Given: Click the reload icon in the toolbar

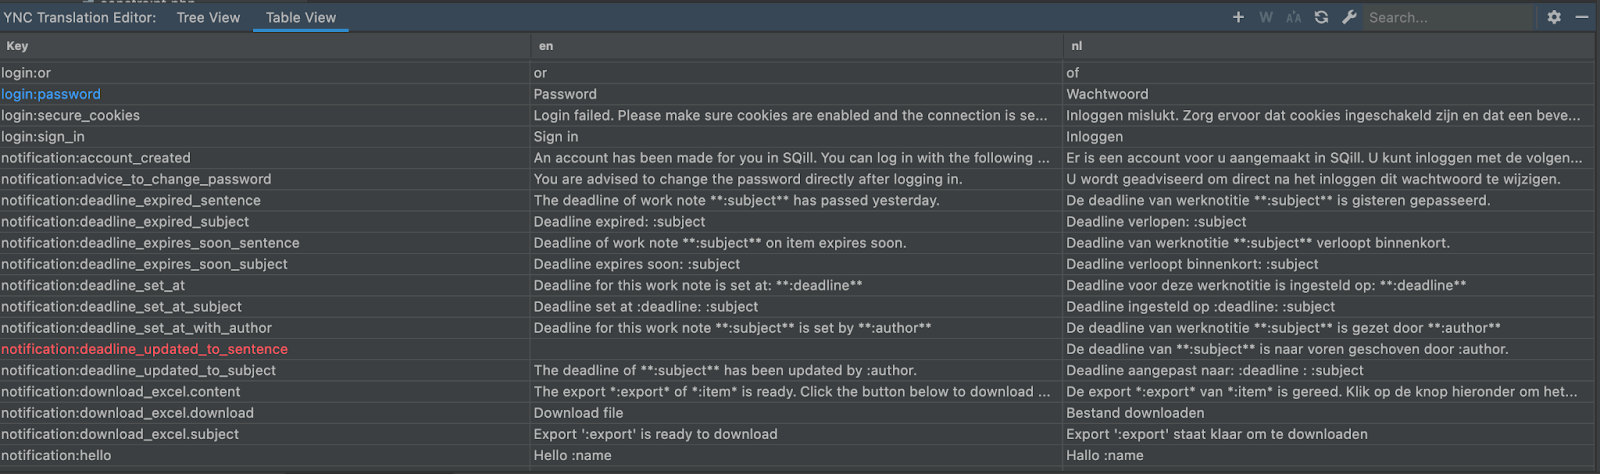Looking at the screenshot, I should click(1321, 17).
